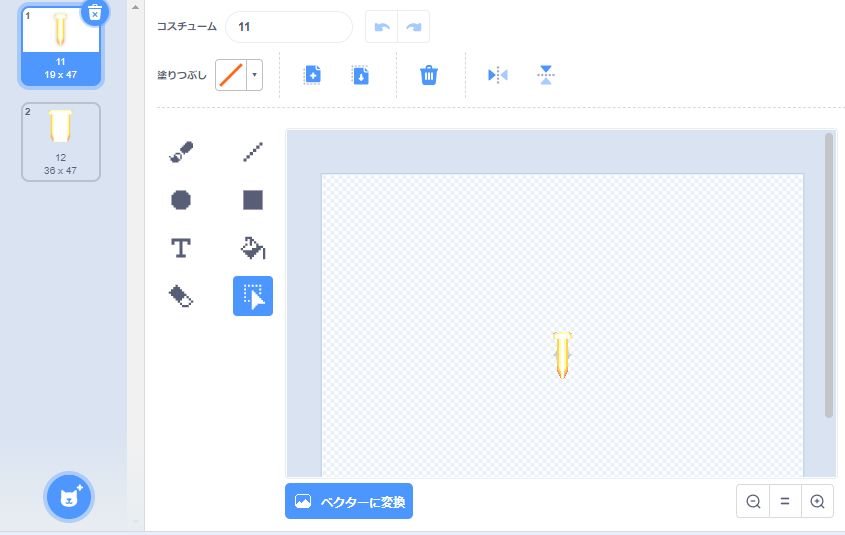Zoom in on the canvas
Viewport: 845px width, 535px height.
pyautogui.click(x=818, y=502)
